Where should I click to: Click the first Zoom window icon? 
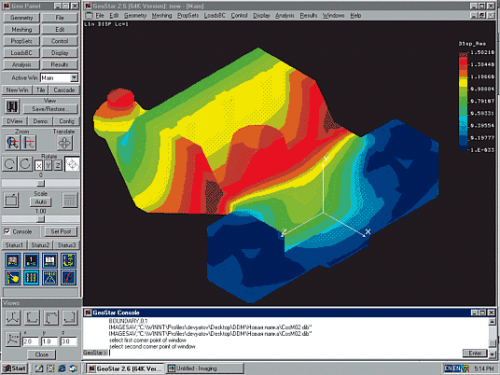pos(13,143)
